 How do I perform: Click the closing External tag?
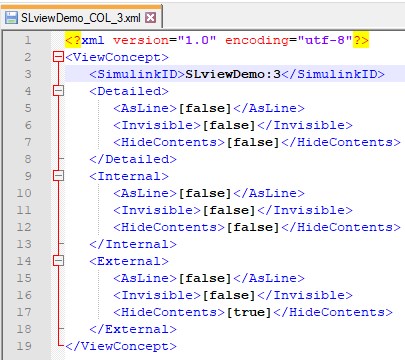tap(133, 329)
